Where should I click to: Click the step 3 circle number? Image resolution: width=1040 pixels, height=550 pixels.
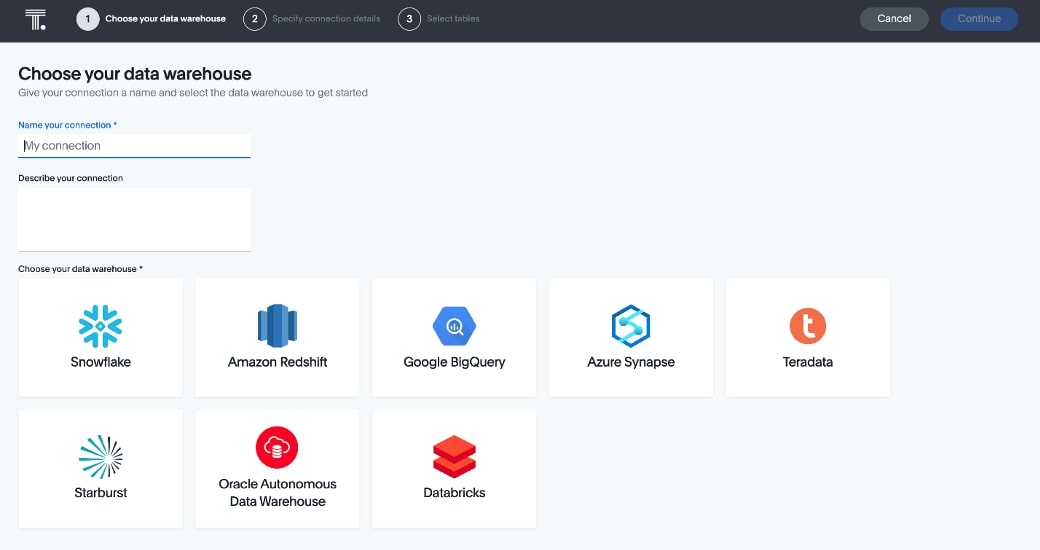click(409, 19)
